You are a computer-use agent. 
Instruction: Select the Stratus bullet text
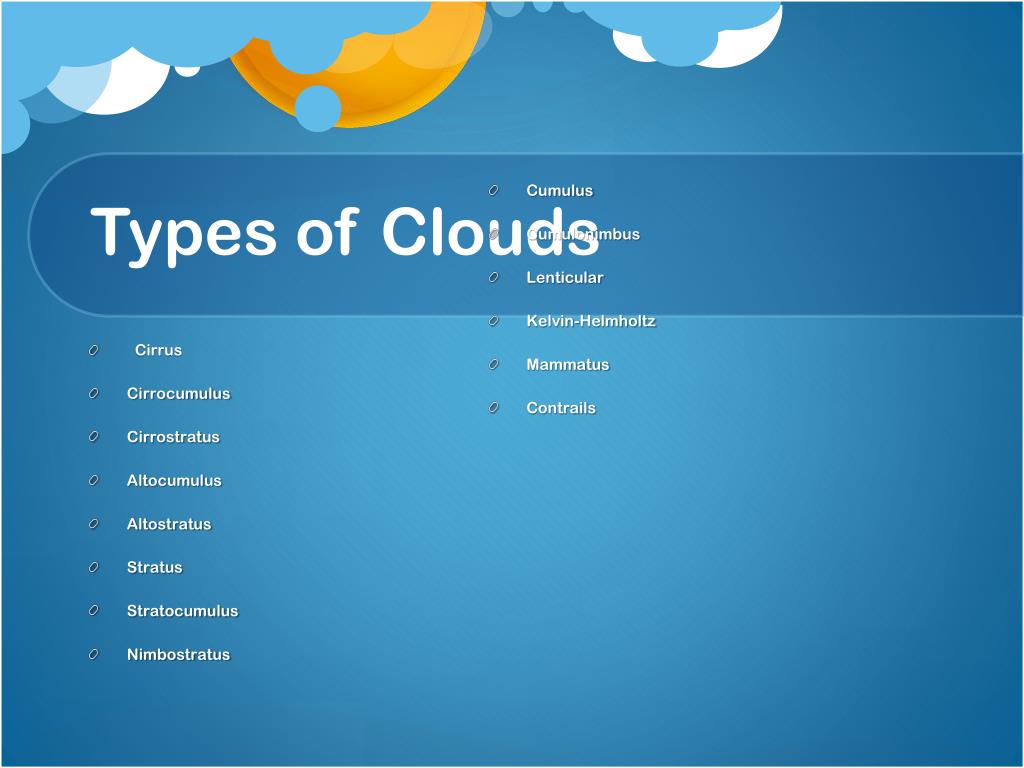pos(155,568)
